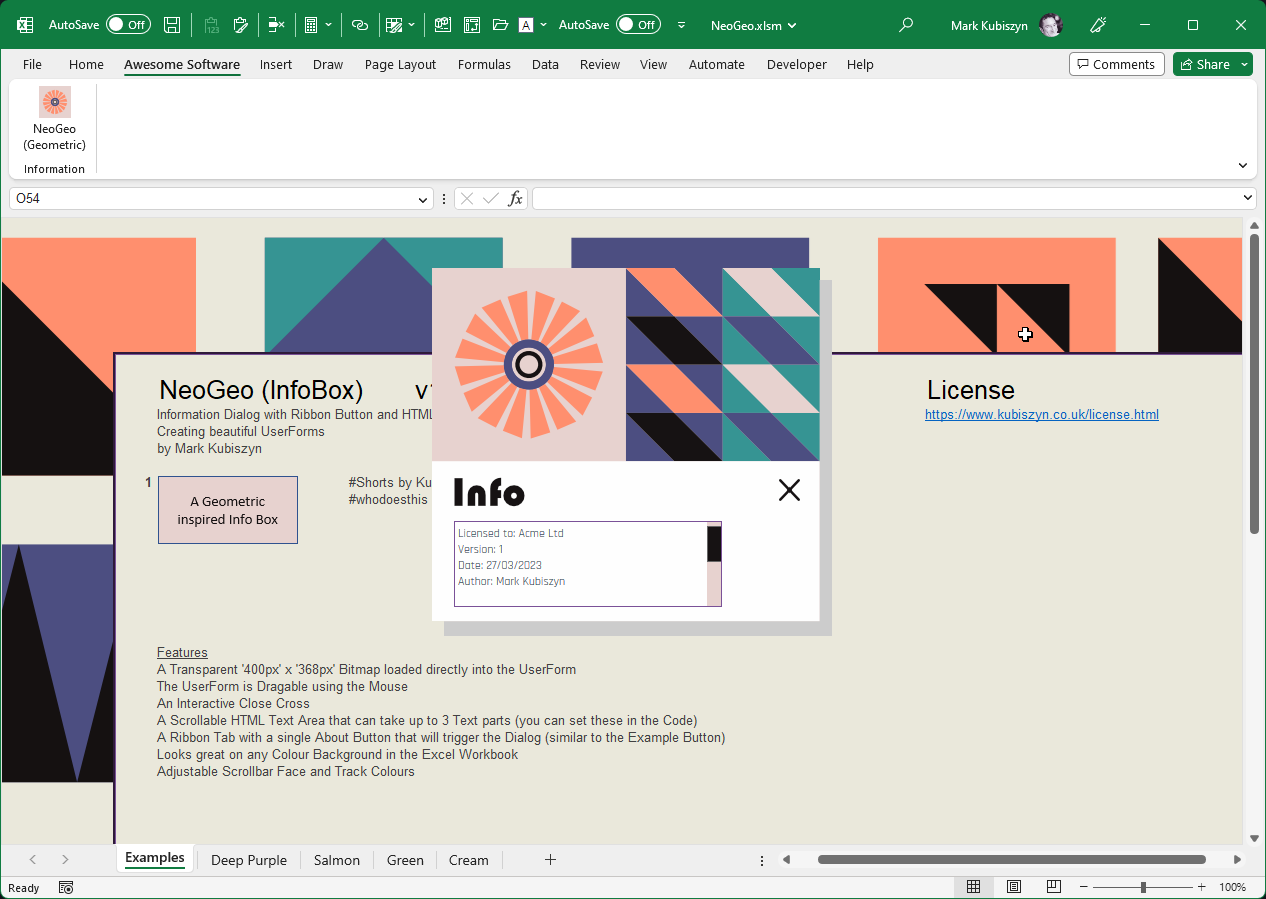The height and width of the screenshot is (899, 1266).
Task: Open the Formulas ribbon tab
Action: [484, 64]
